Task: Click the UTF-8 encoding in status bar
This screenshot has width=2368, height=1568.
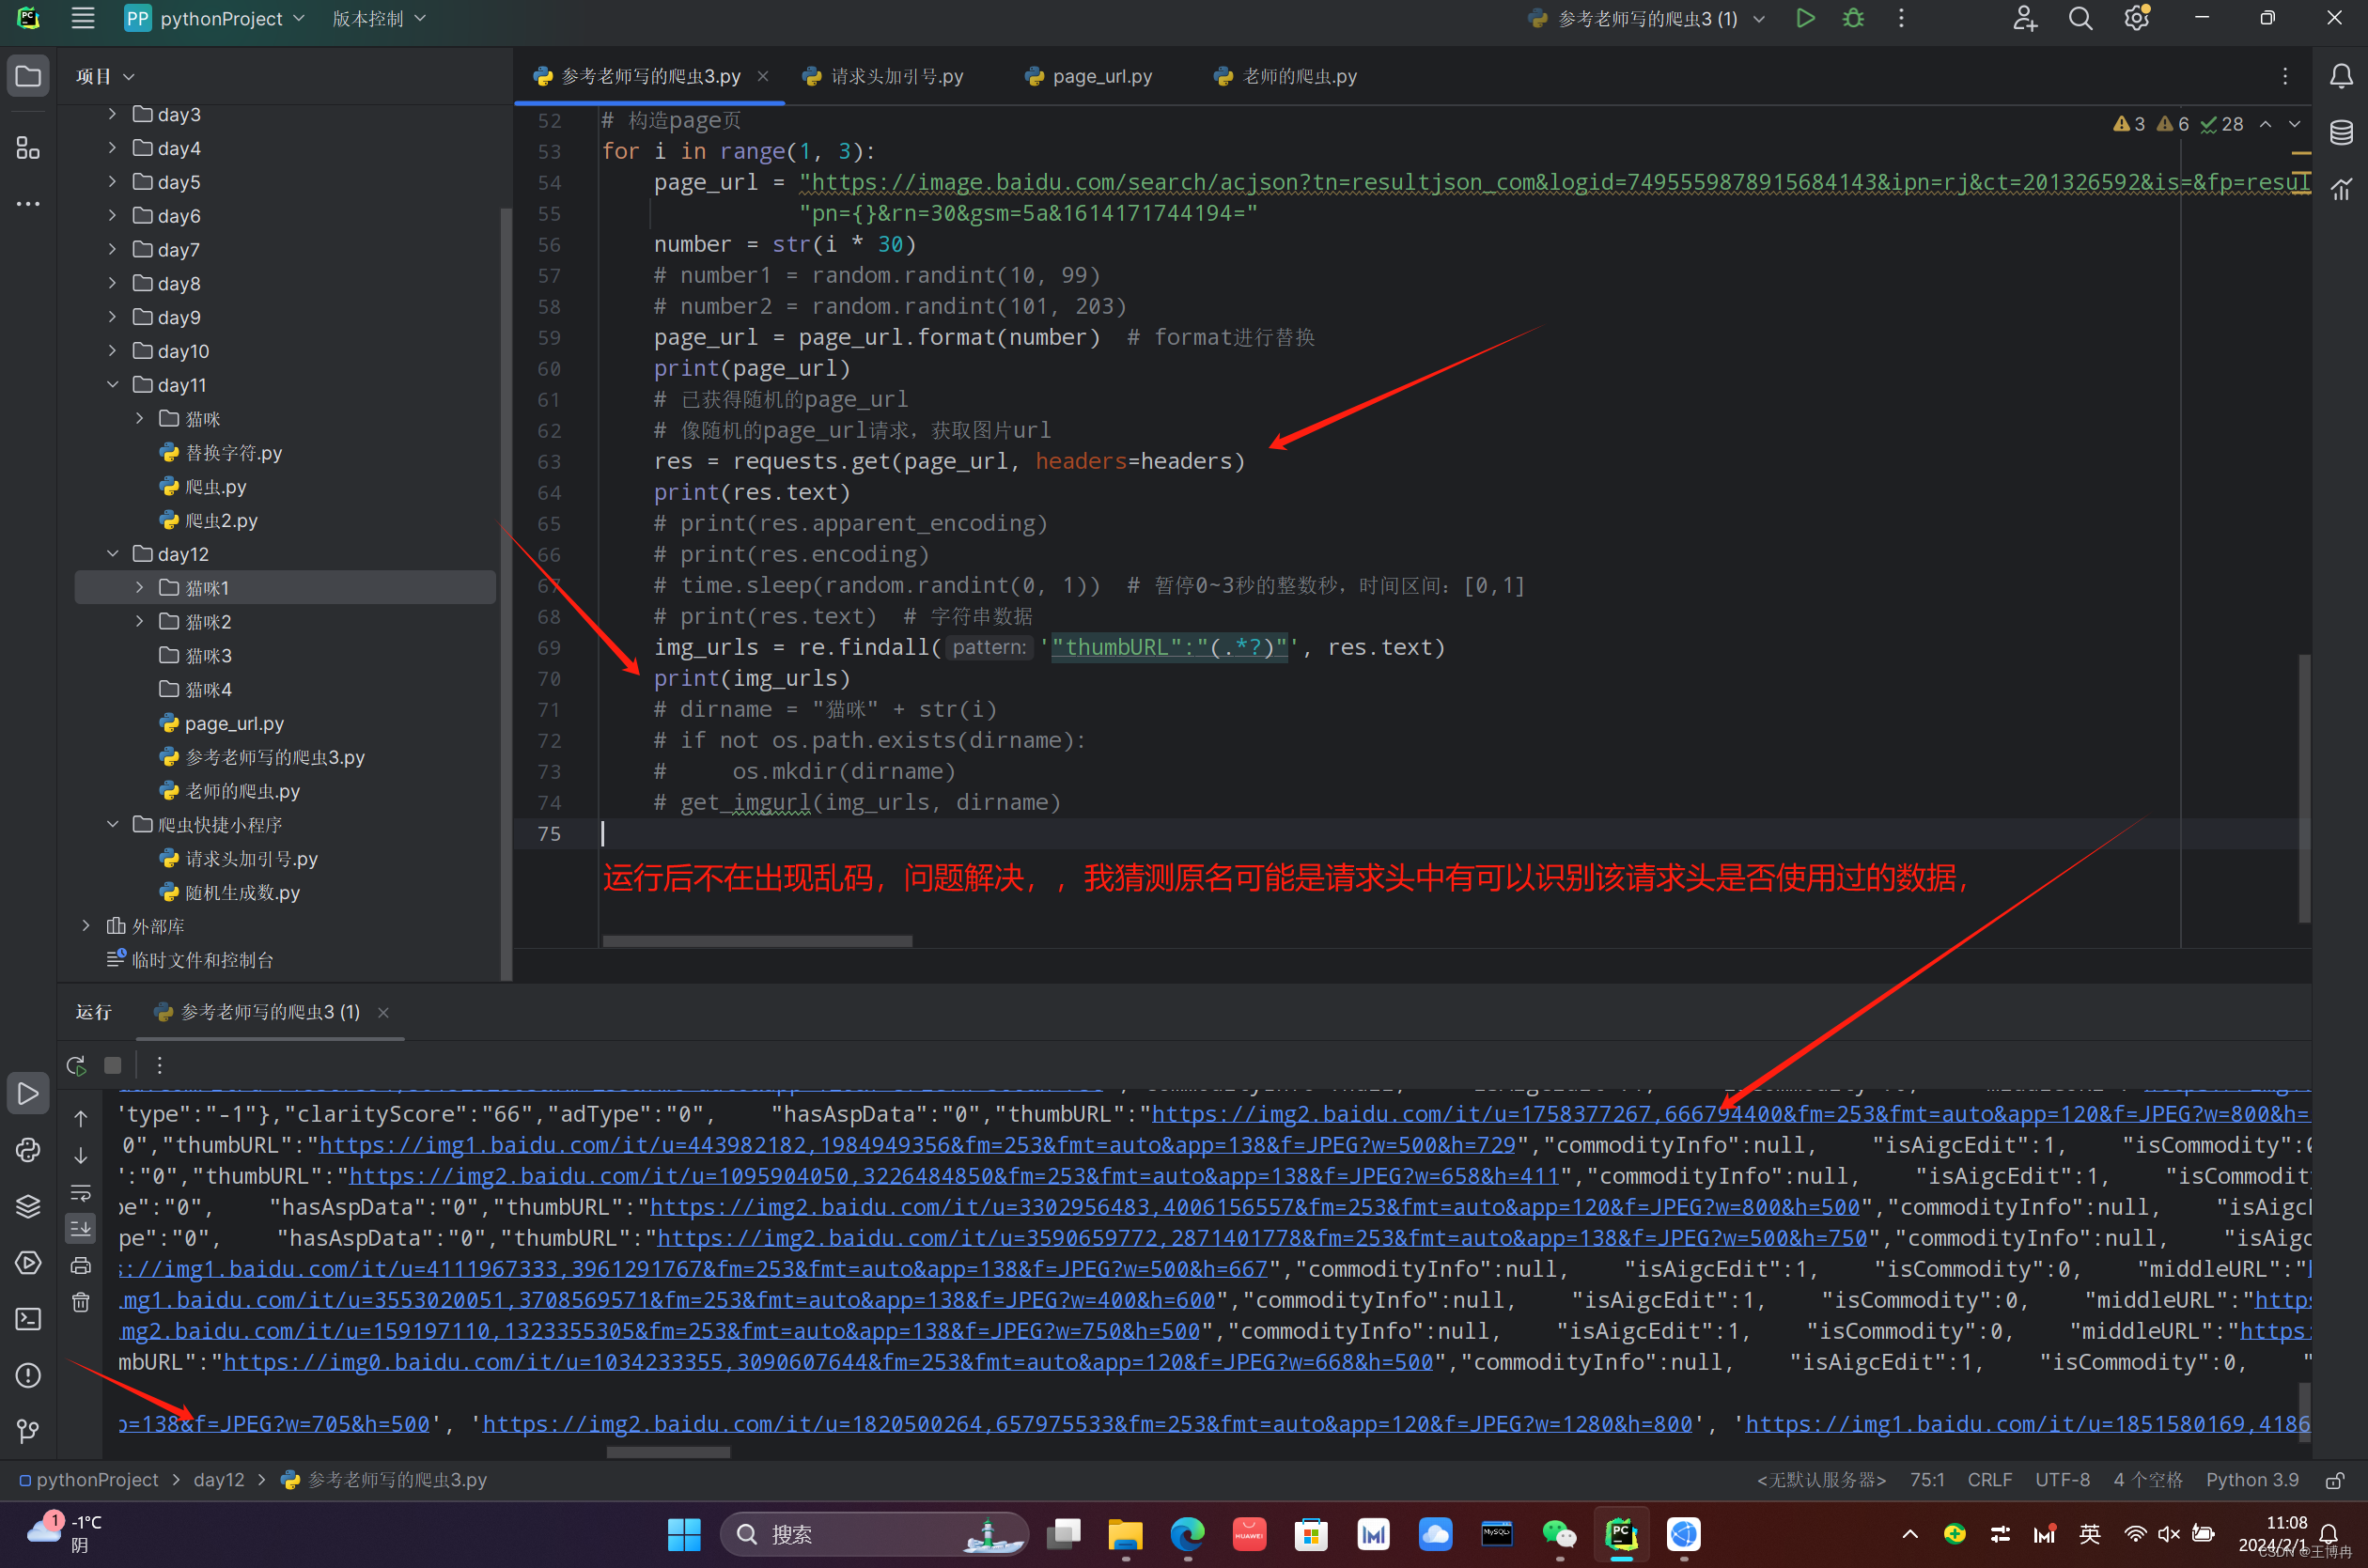Action: [2062, 1480]
